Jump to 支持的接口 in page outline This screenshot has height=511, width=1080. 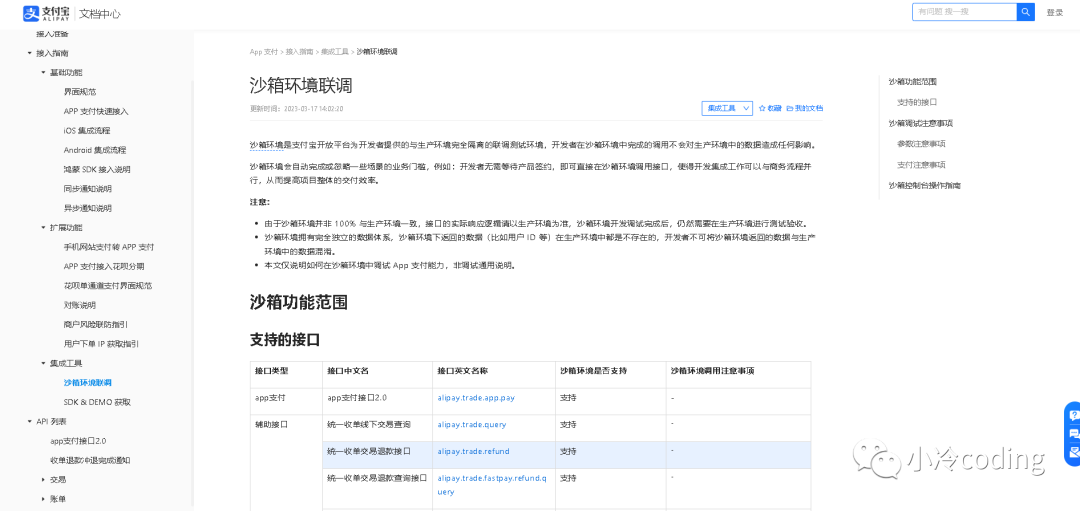click(917, 102)
